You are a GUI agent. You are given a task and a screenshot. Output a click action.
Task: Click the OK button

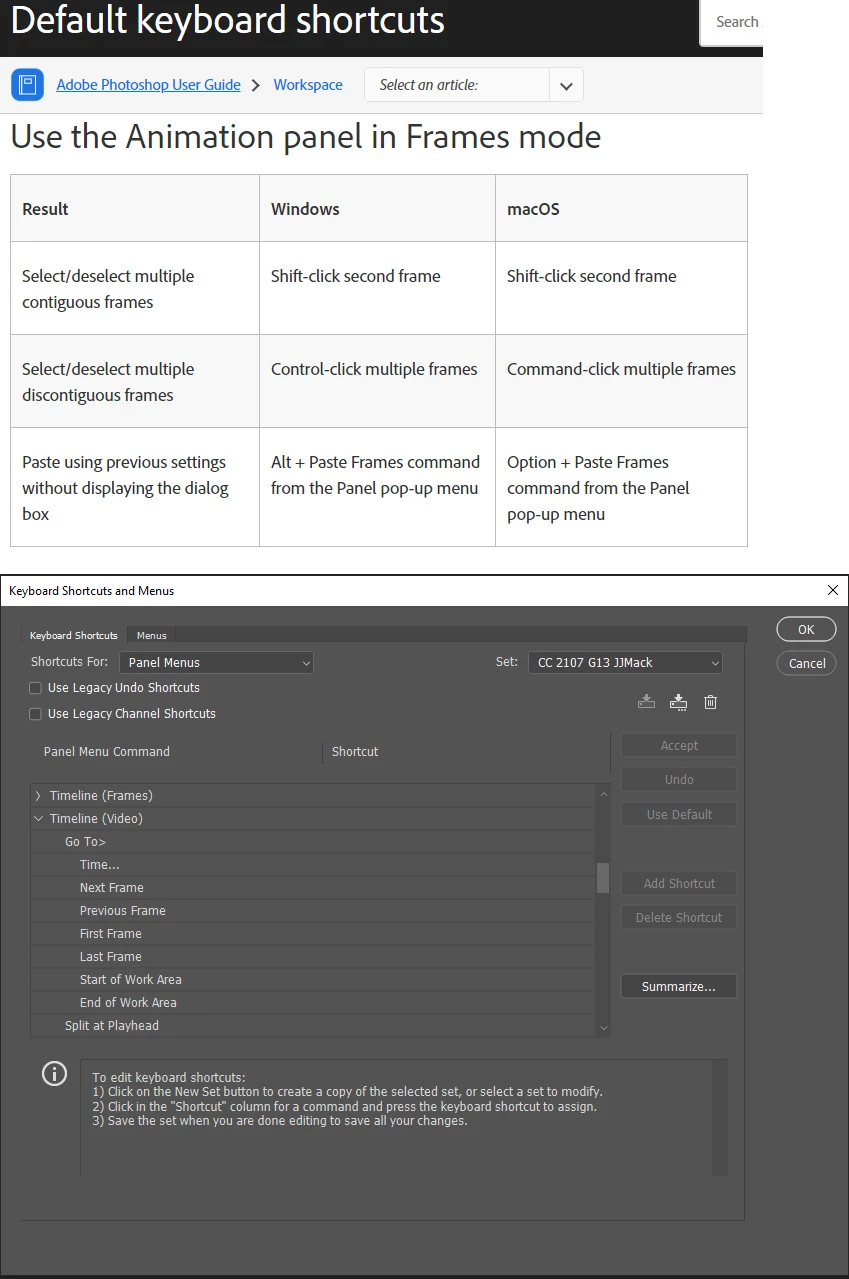(806, 629)
